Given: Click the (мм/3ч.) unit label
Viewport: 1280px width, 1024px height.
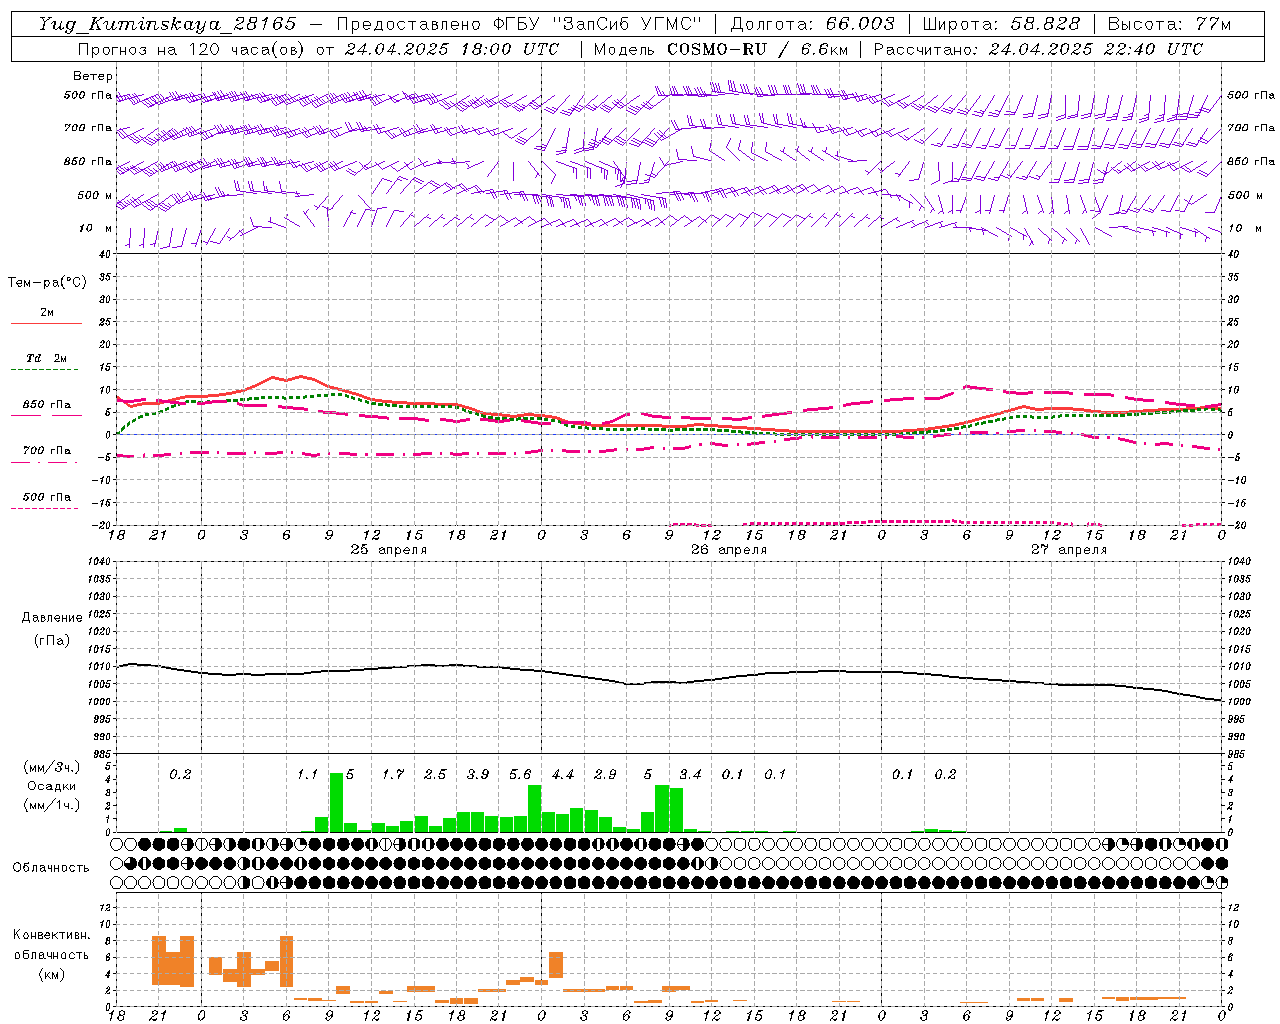Looking at the screenshot, I should 51,767.
